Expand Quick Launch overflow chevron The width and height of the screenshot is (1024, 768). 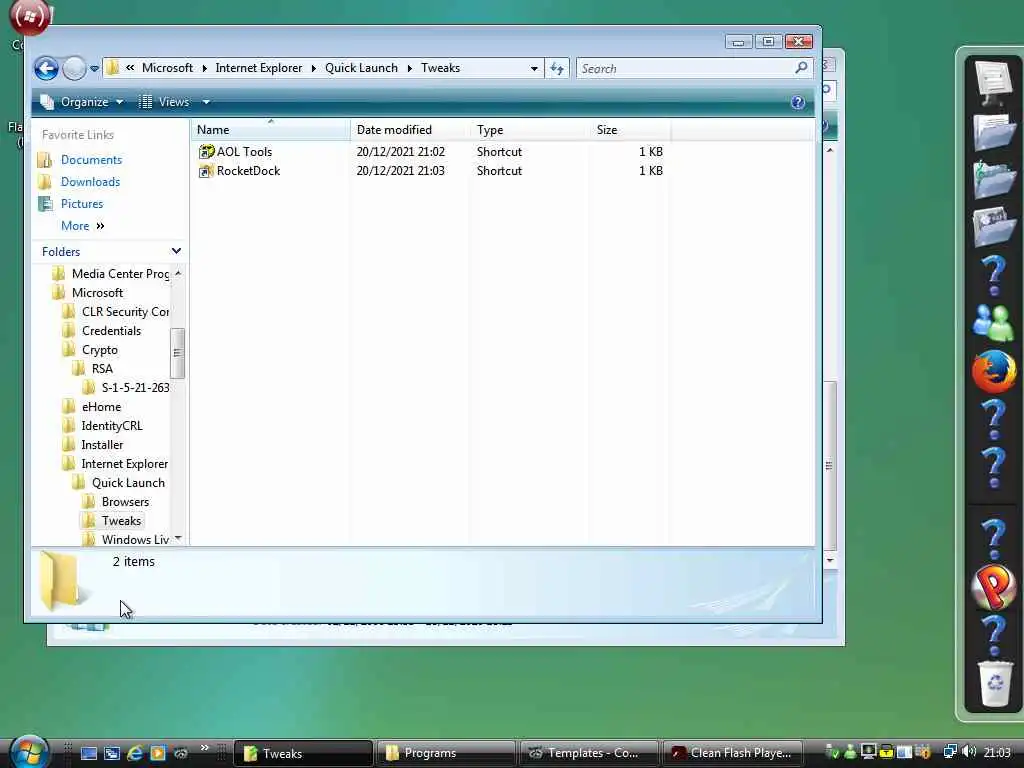pos(205,748)
